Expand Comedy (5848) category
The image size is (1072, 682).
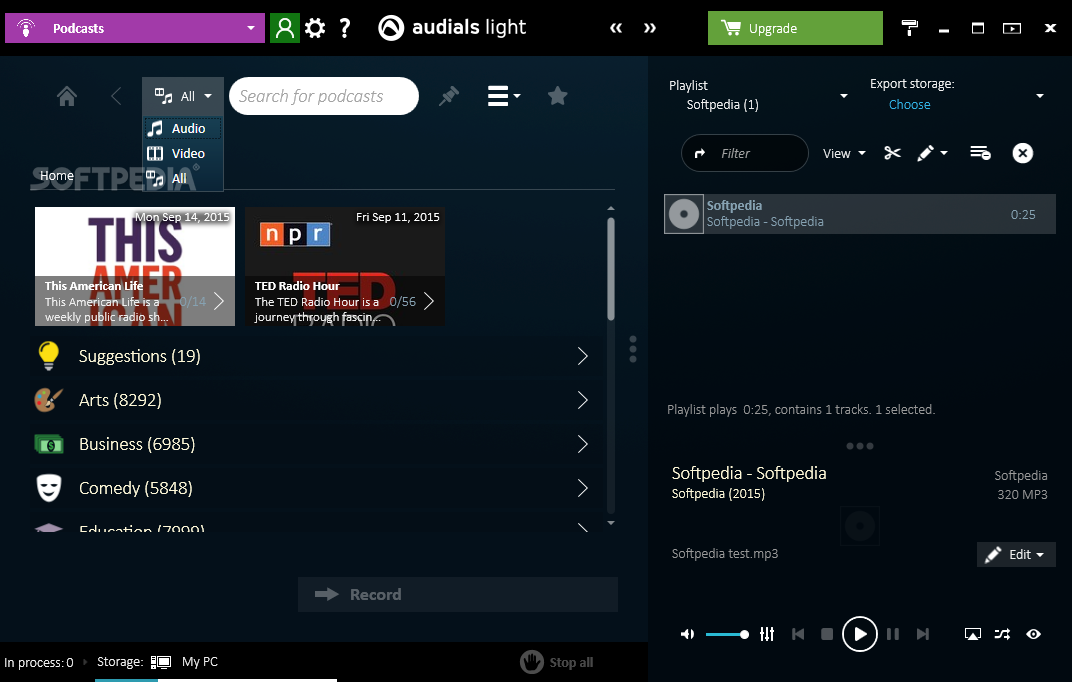pyautogui.click(x=312, y=488)
